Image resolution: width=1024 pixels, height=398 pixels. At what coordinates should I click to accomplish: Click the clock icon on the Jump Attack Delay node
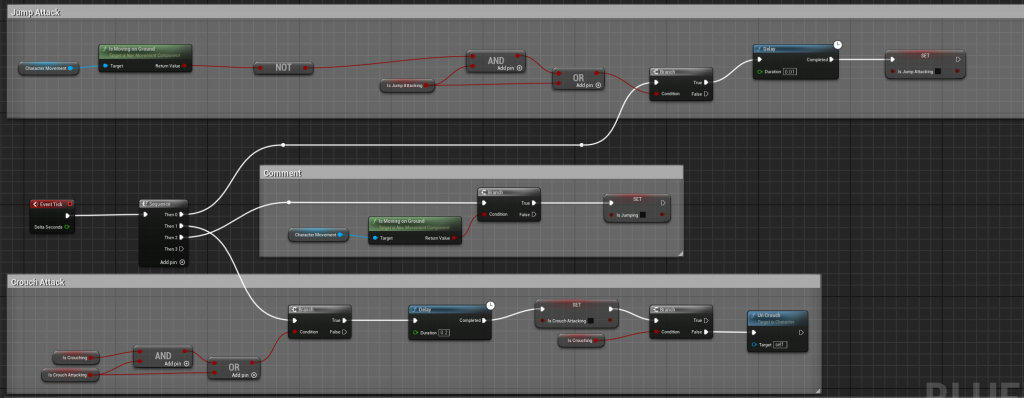838,44
